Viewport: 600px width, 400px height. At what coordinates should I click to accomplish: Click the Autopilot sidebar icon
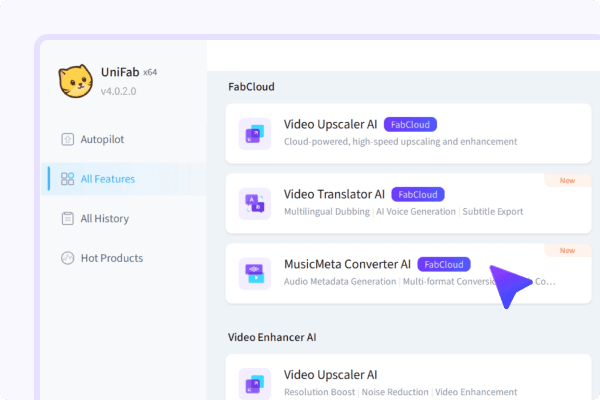click(68, 139)
